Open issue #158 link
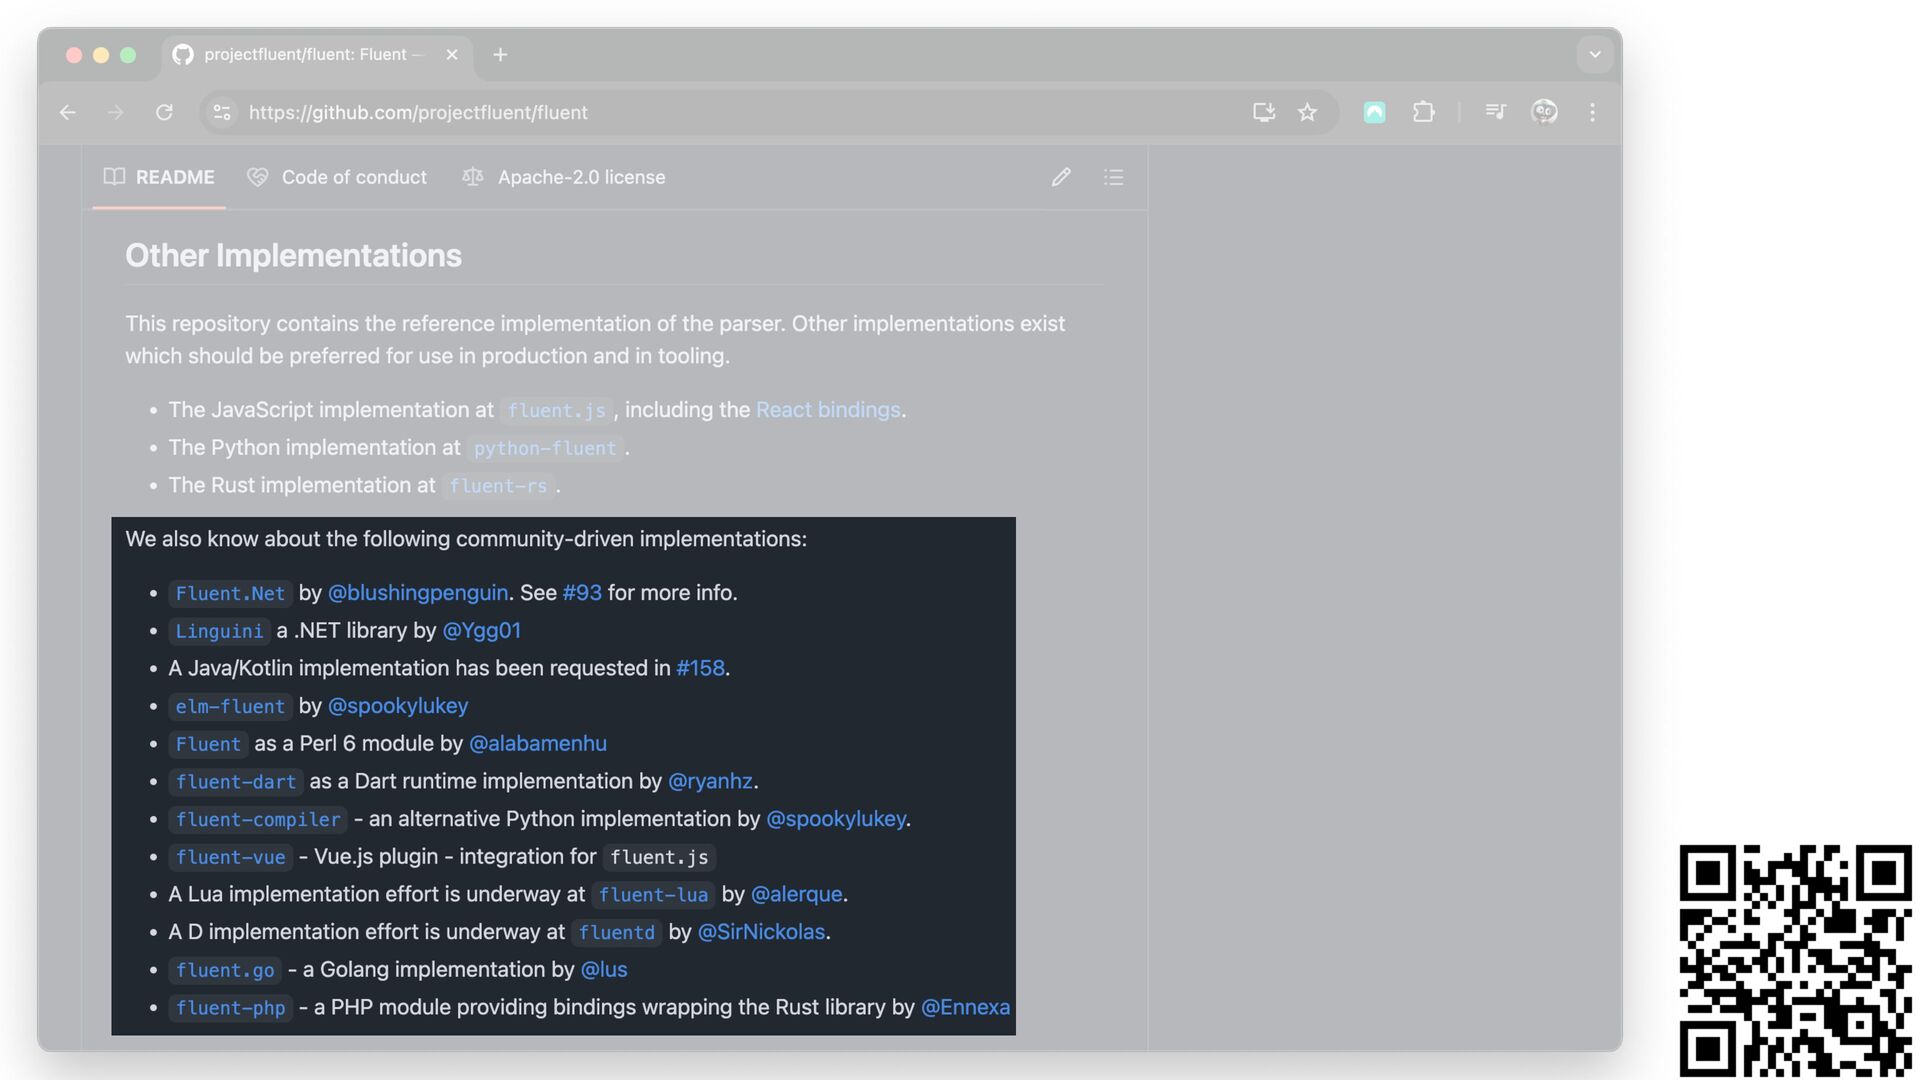Screen dimensions: 1920x1080 pos(700,668)
